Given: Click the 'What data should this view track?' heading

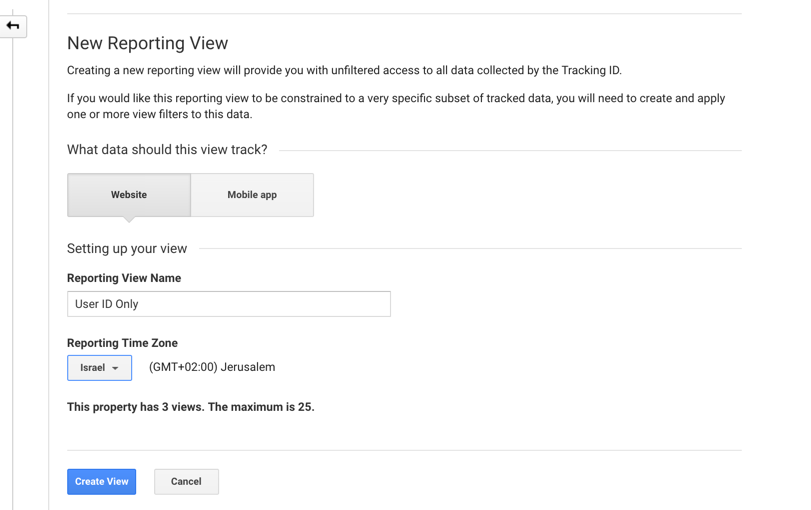Looking at the screenshot, I should coord(167,150).
